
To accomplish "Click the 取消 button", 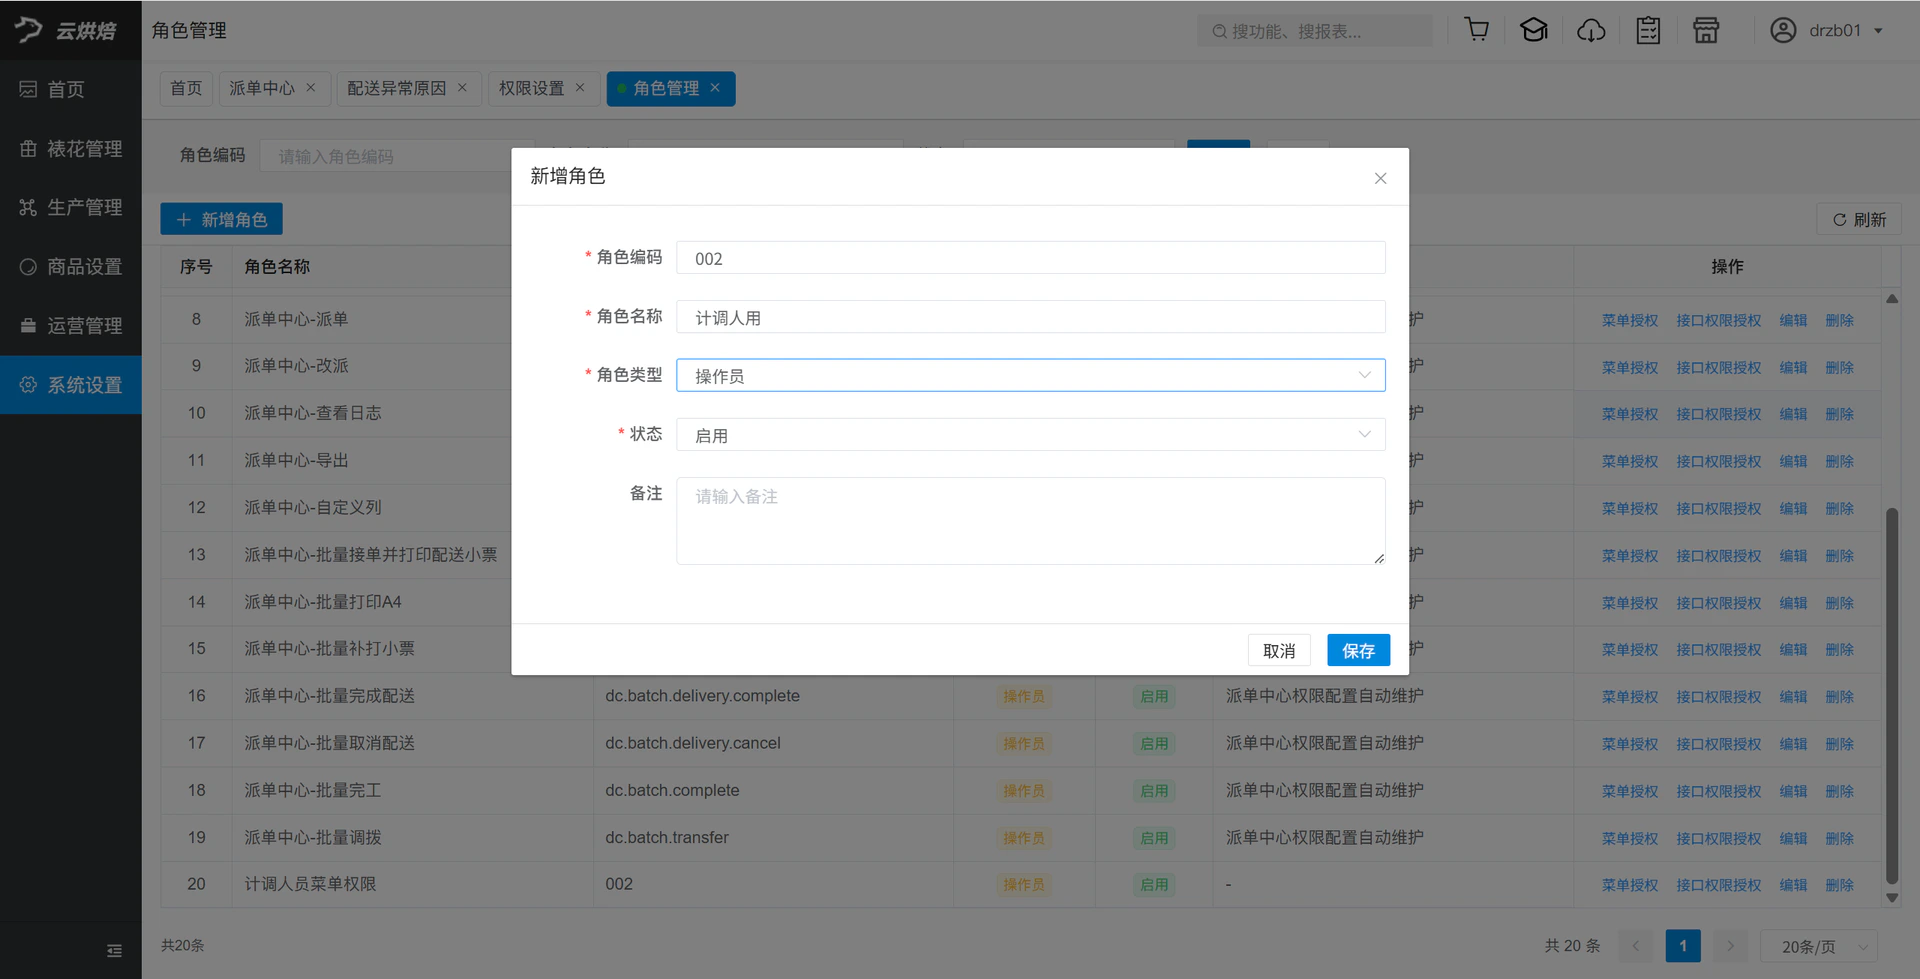I will pos(1279,650).
